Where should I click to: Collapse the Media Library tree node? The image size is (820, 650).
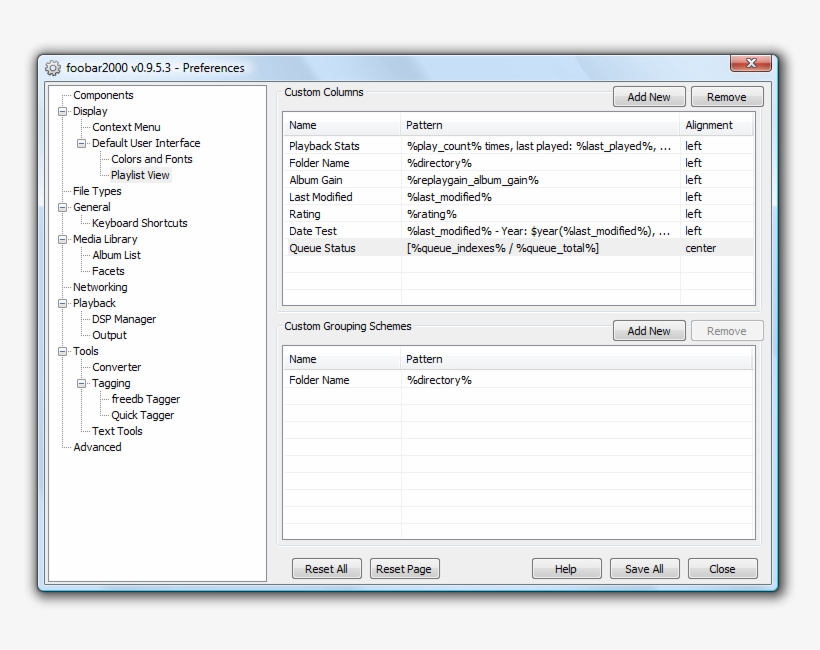[x=63, y=240]
